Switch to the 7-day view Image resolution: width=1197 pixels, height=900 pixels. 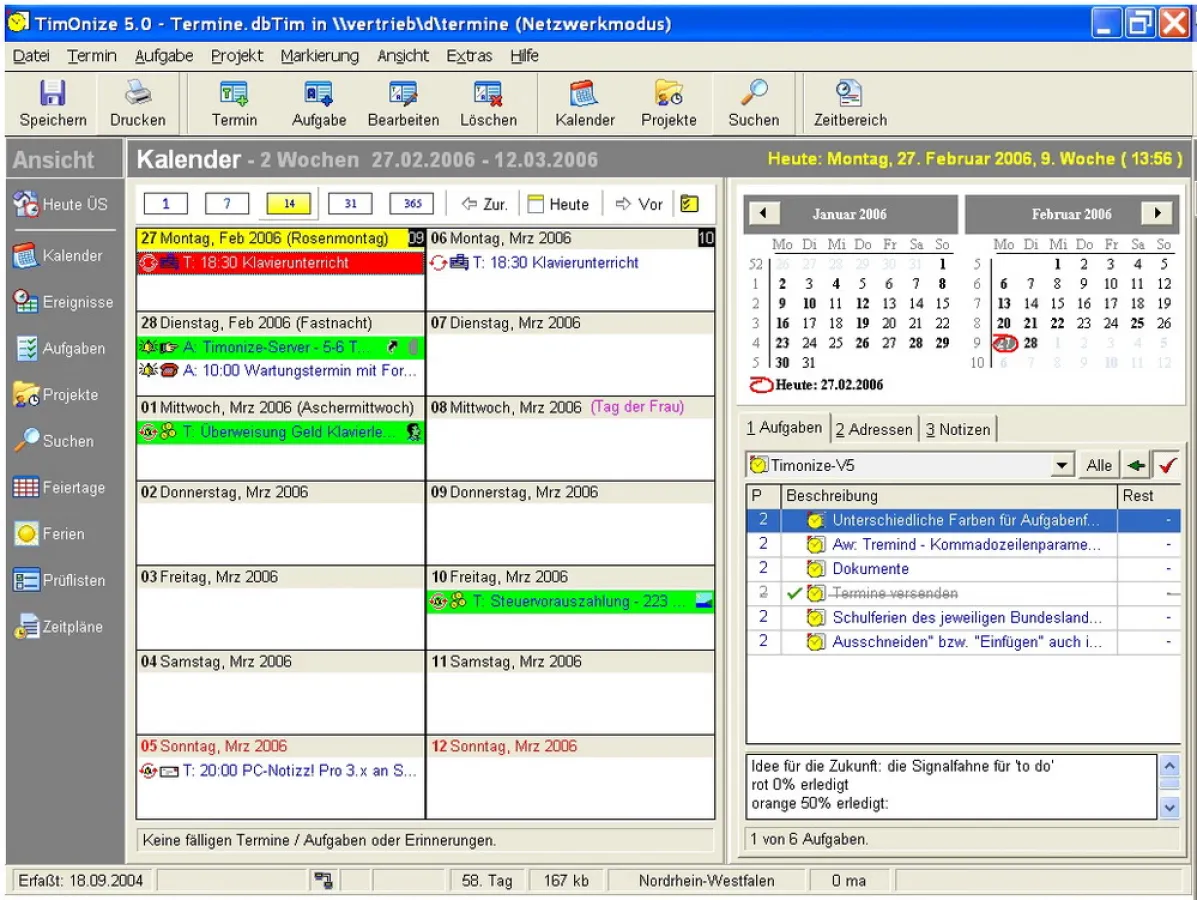[x=227, y=204]
